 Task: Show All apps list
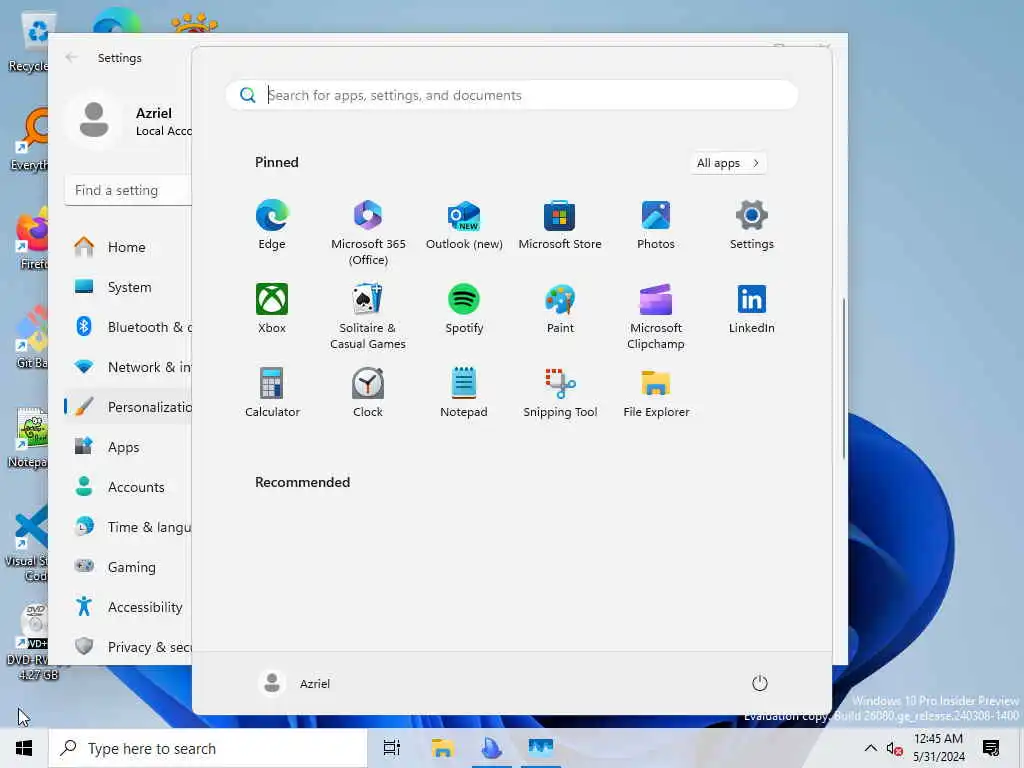[728, 163]
